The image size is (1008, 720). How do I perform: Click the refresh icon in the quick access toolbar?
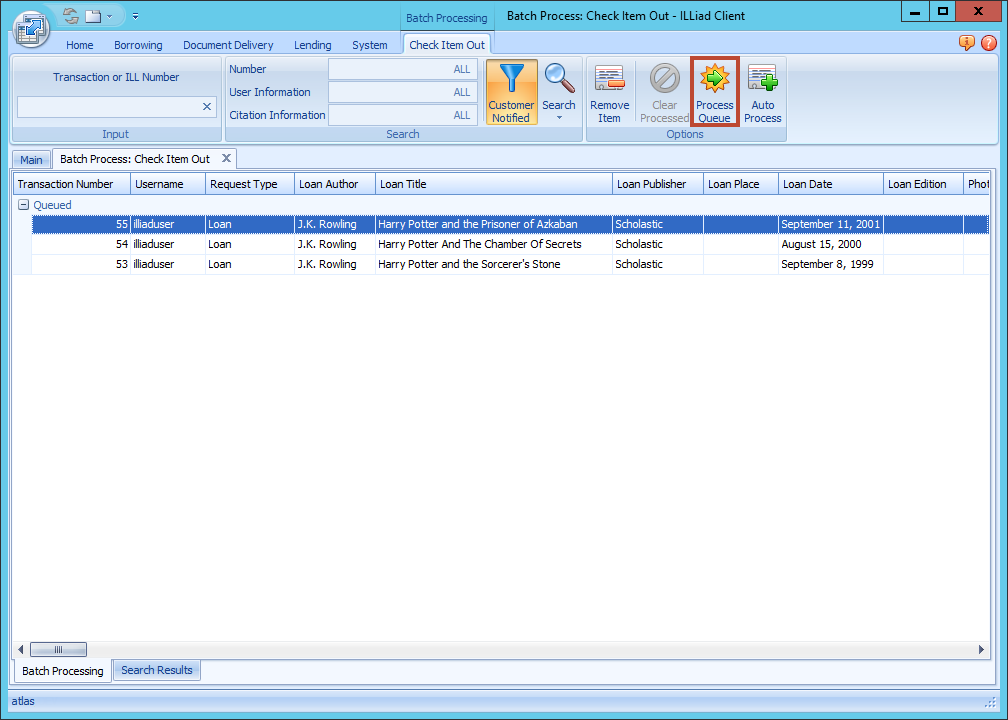pyautogui.click(x=69, y=15)
